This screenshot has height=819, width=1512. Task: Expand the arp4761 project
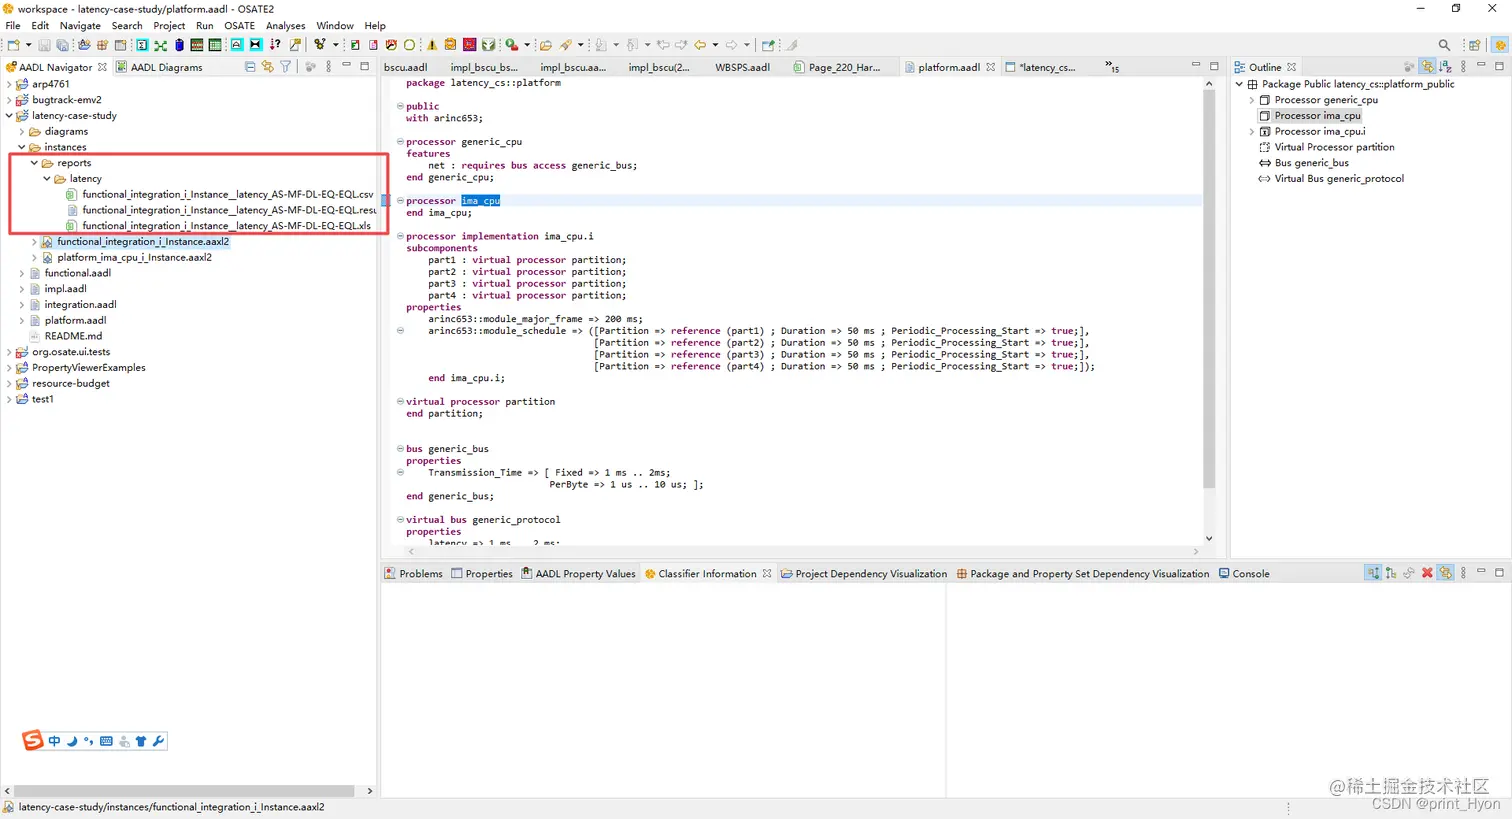click(x=9, y=84)
